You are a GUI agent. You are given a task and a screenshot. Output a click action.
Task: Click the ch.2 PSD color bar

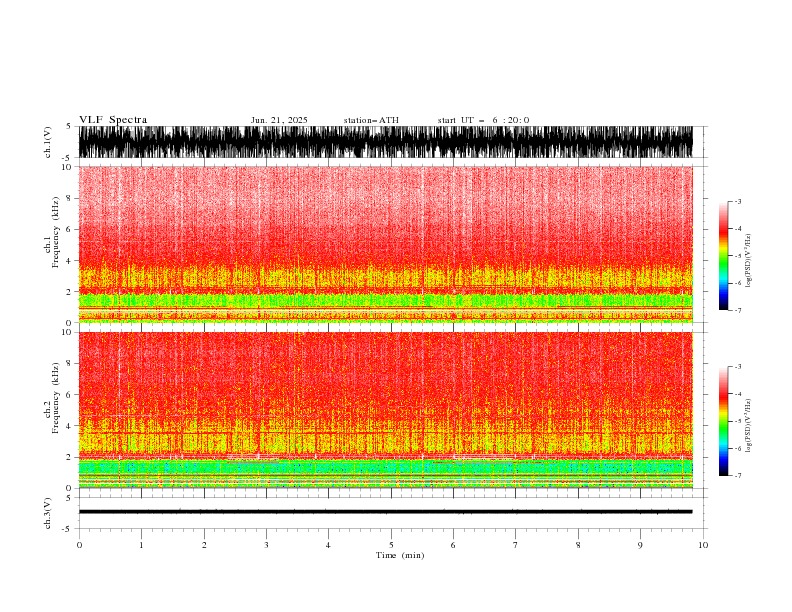pyautogui.click(x=723, y=421)
